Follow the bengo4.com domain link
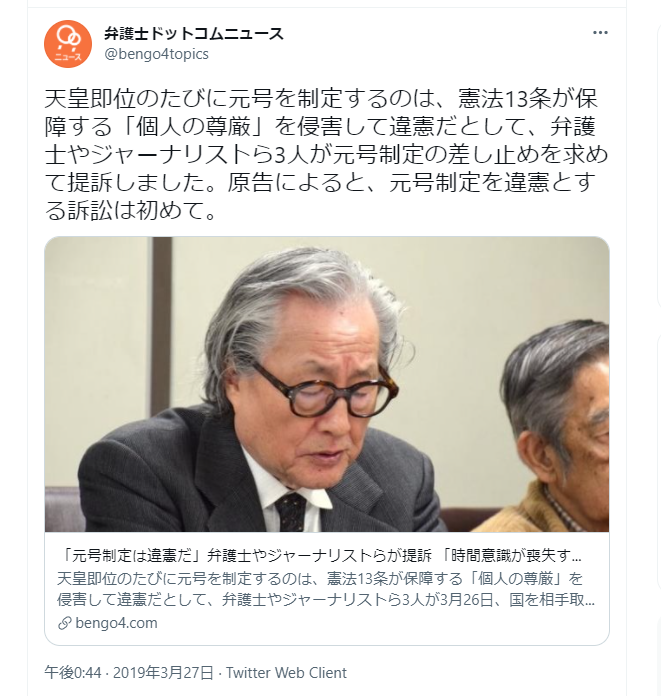Viewport: 661px width, 696px height. [x=116, y=623]
